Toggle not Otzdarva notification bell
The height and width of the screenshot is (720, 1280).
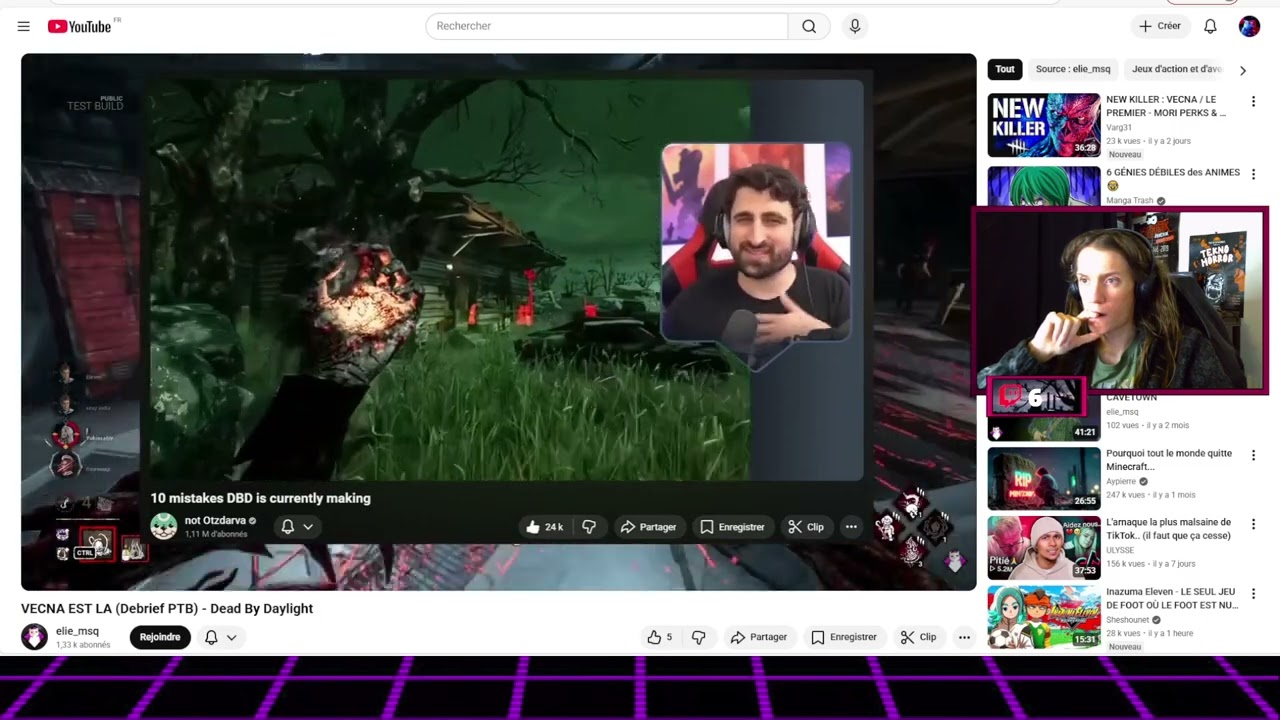(297, 526)
